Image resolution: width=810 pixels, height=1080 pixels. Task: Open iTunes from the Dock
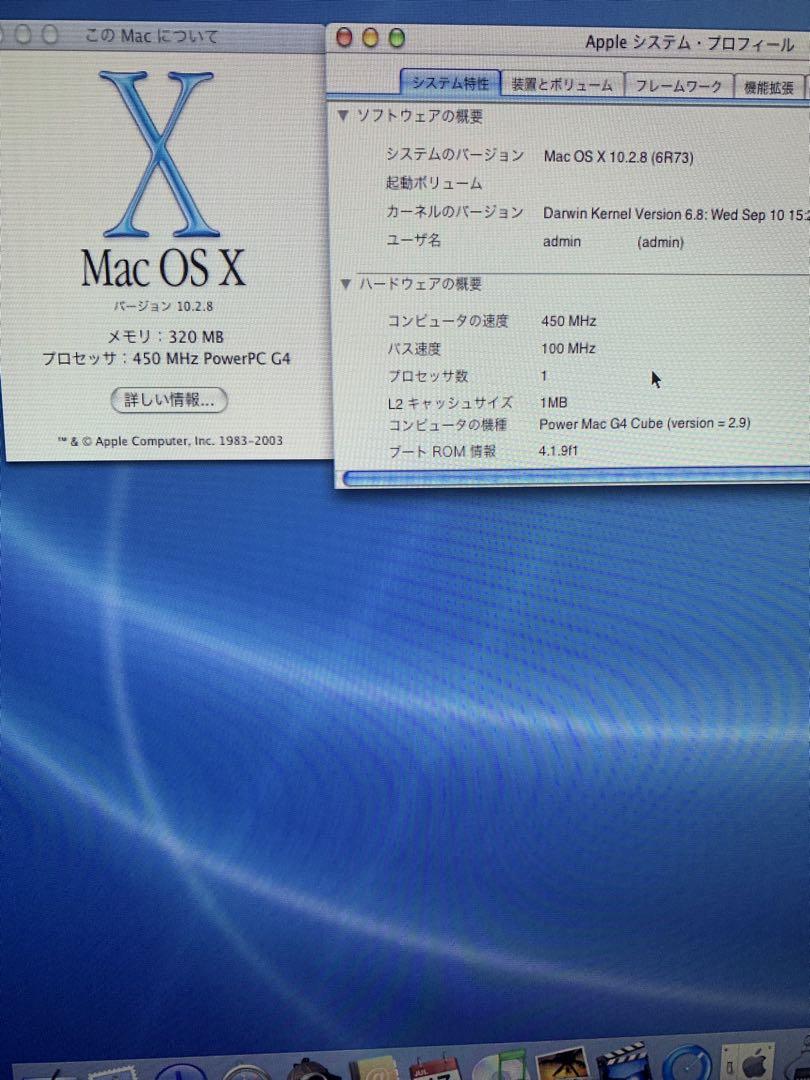(x=499, y=1065)
